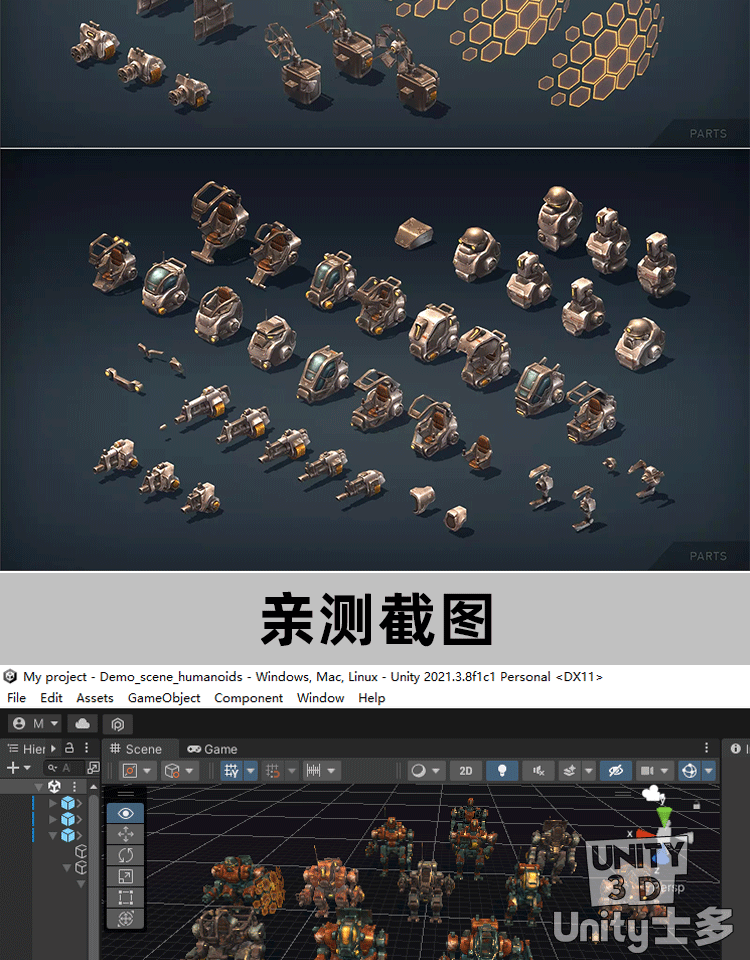Toggle grid visibility in Scene view
The width and height of the screenshot is (750, 960).
point(231,771)
